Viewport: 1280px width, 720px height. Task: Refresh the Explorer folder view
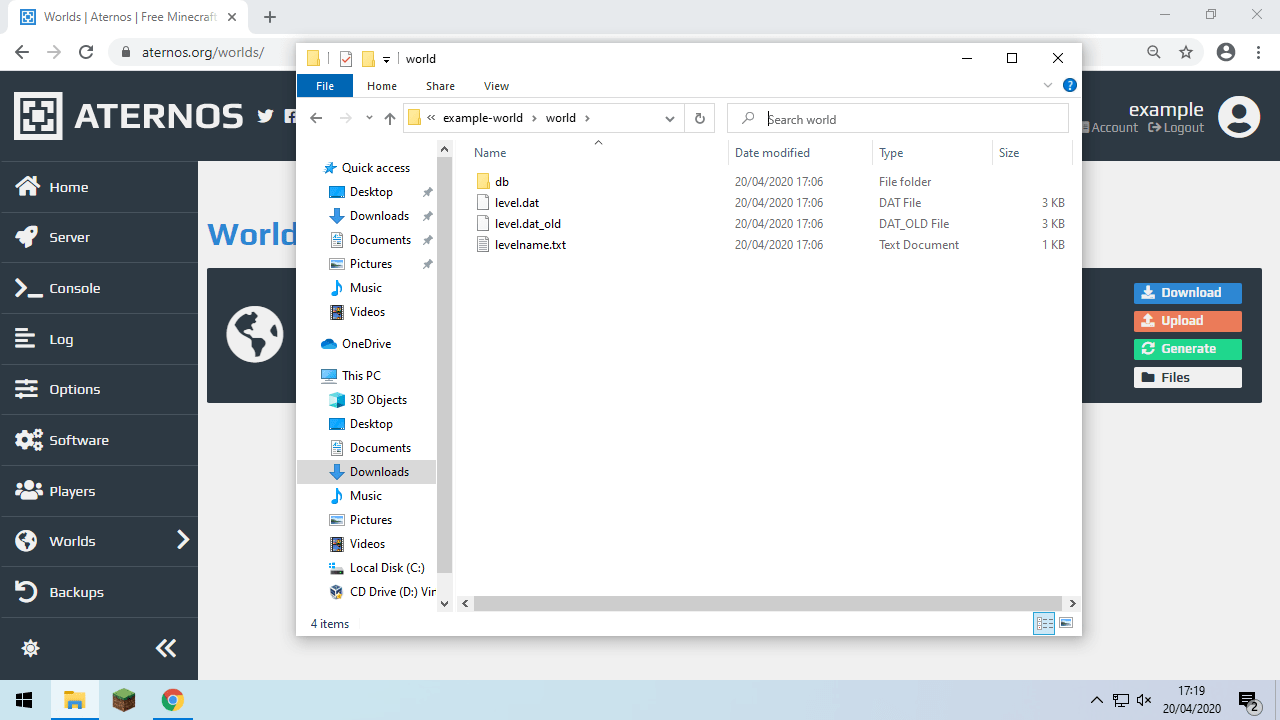[699, 118]
